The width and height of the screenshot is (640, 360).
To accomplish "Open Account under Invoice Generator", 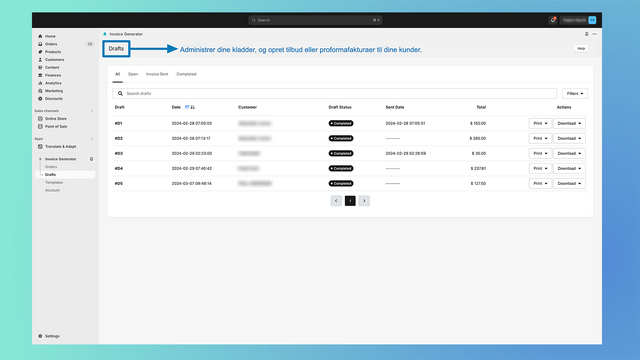I will (52, 190).
